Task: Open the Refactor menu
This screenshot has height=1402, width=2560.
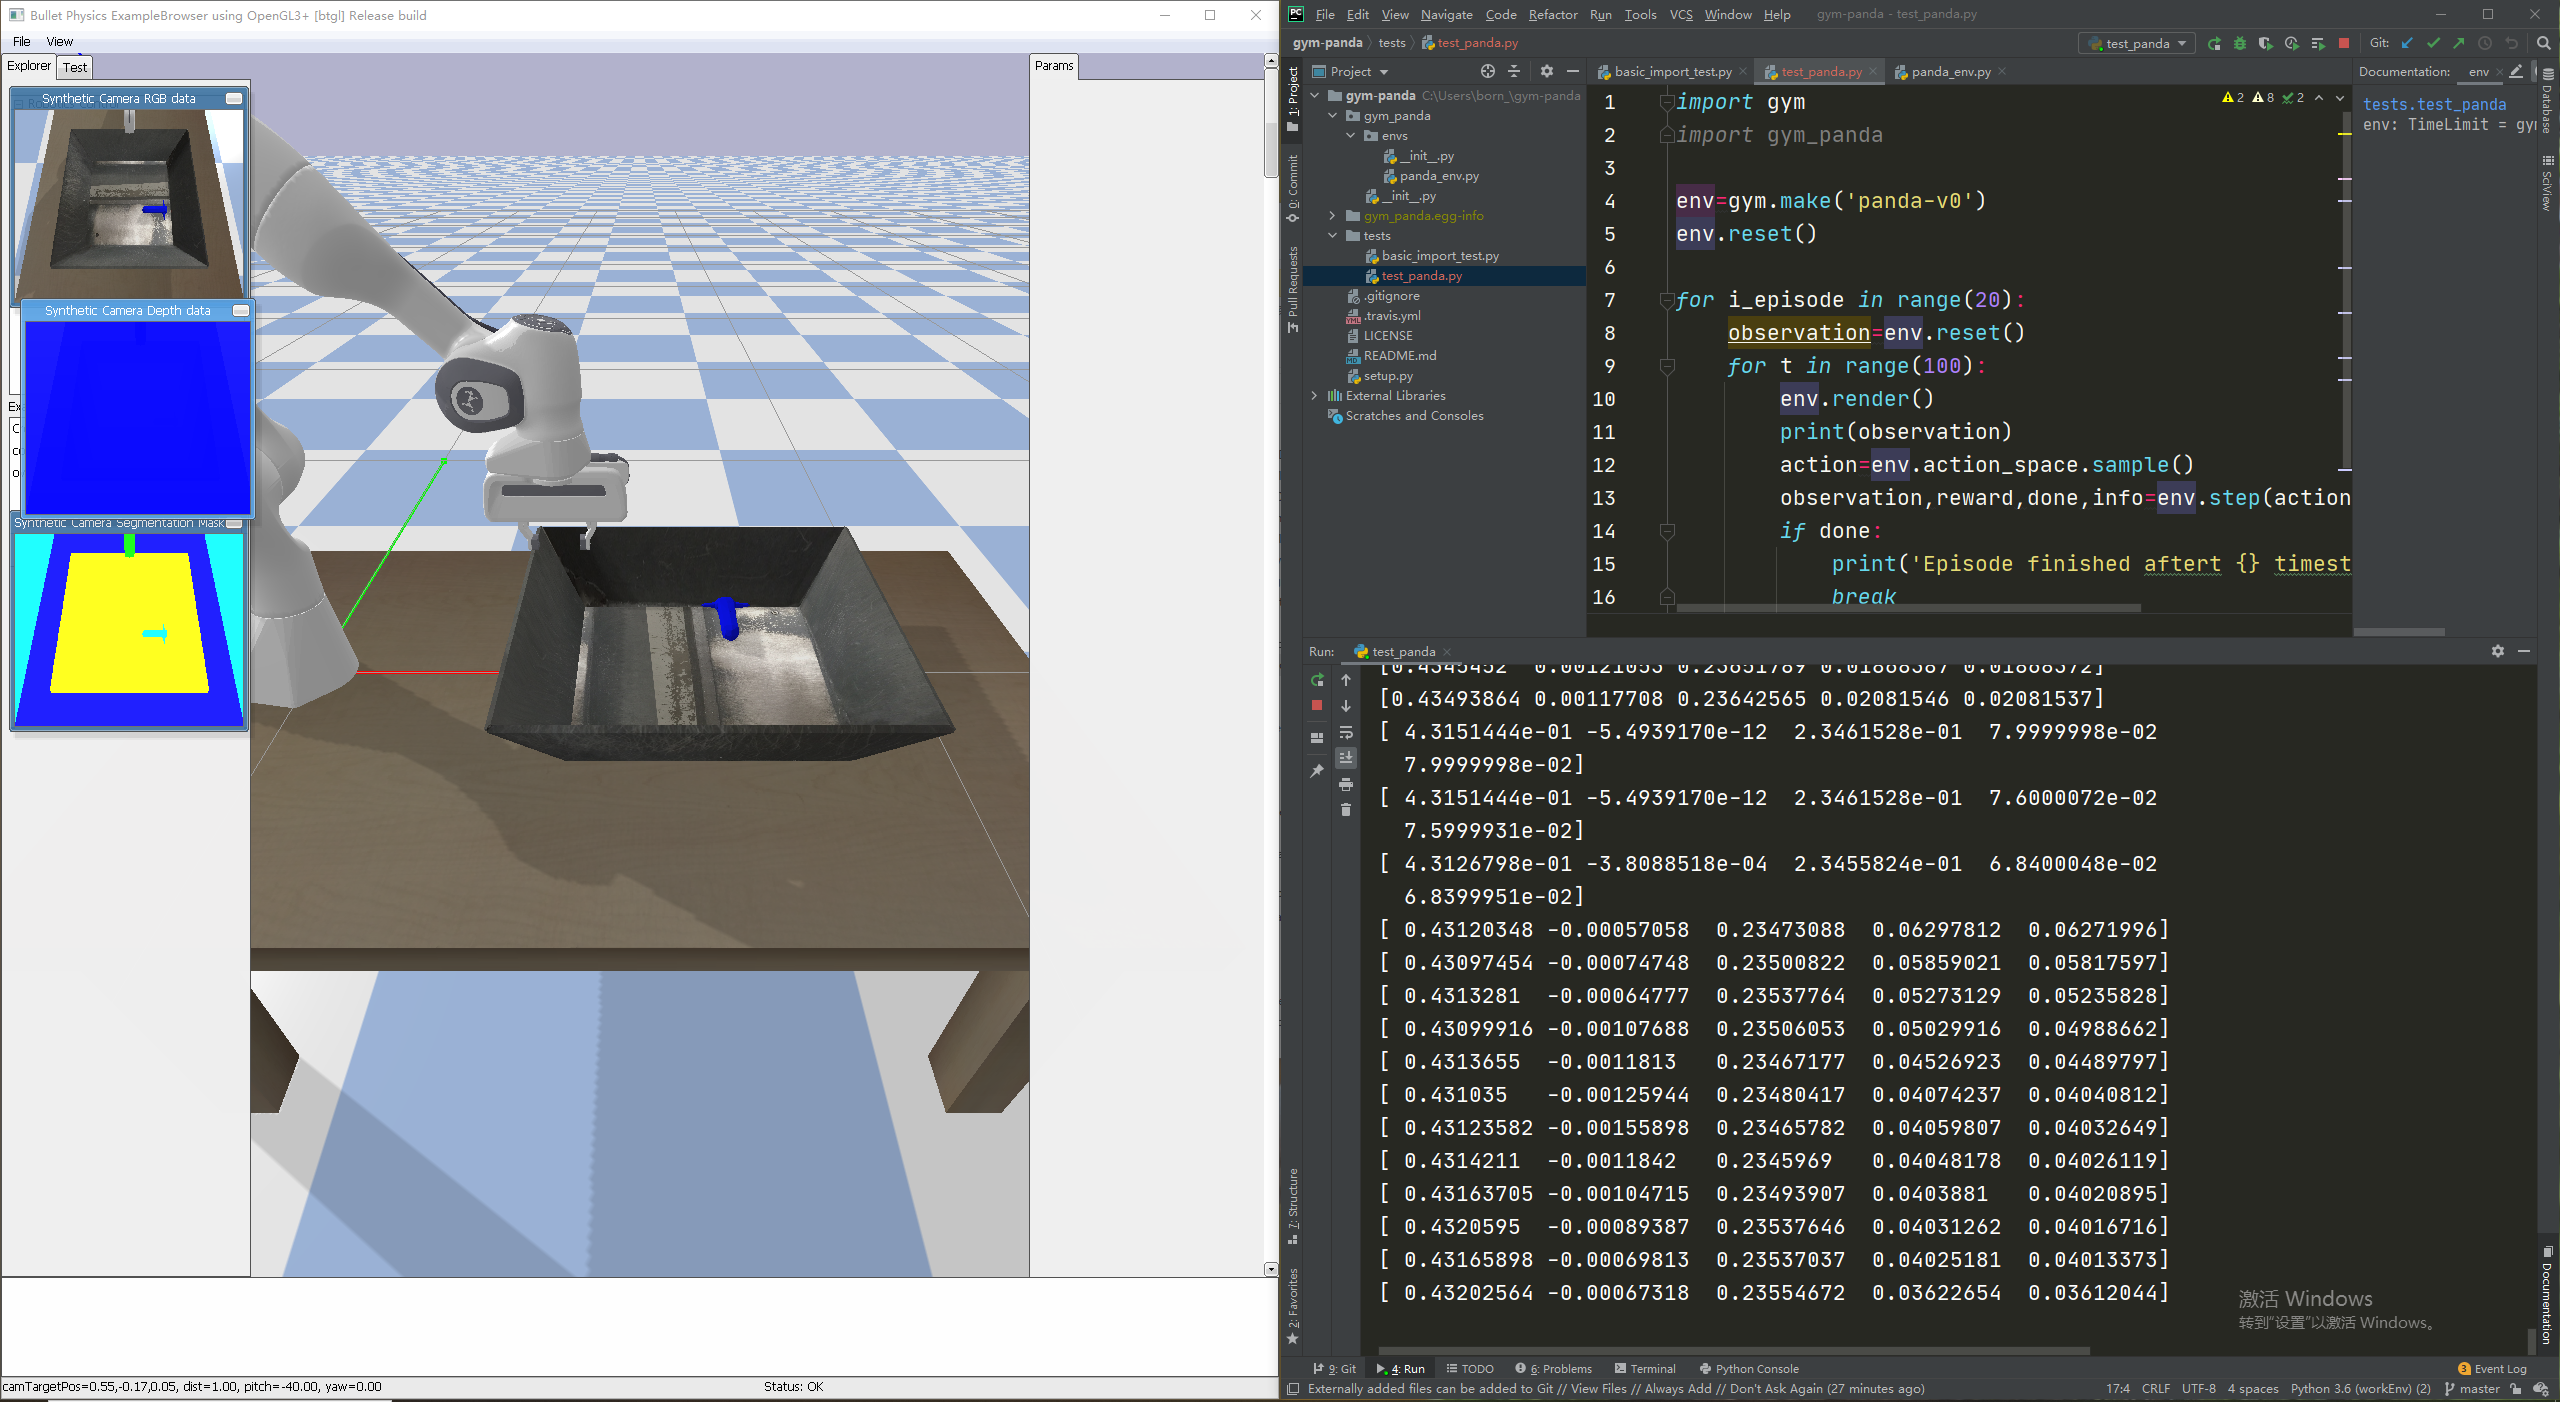Action: click(x=1552, y=14)
